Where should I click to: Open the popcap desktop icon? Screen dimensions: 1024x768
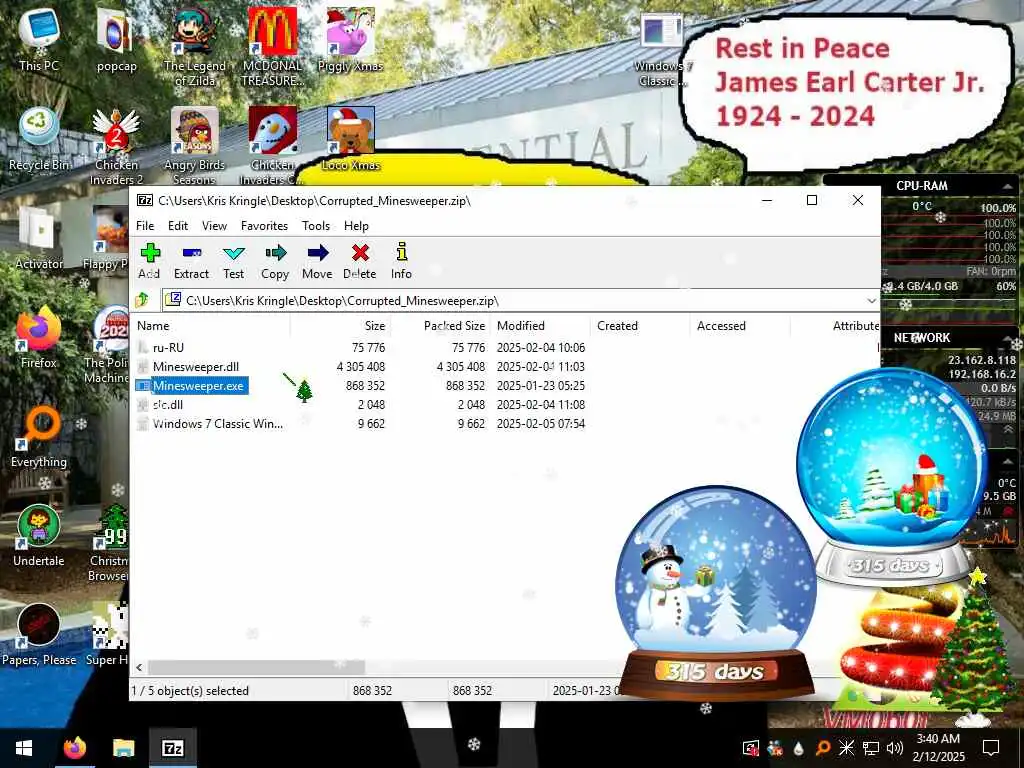pyautogui.click(x=116, y=40)
